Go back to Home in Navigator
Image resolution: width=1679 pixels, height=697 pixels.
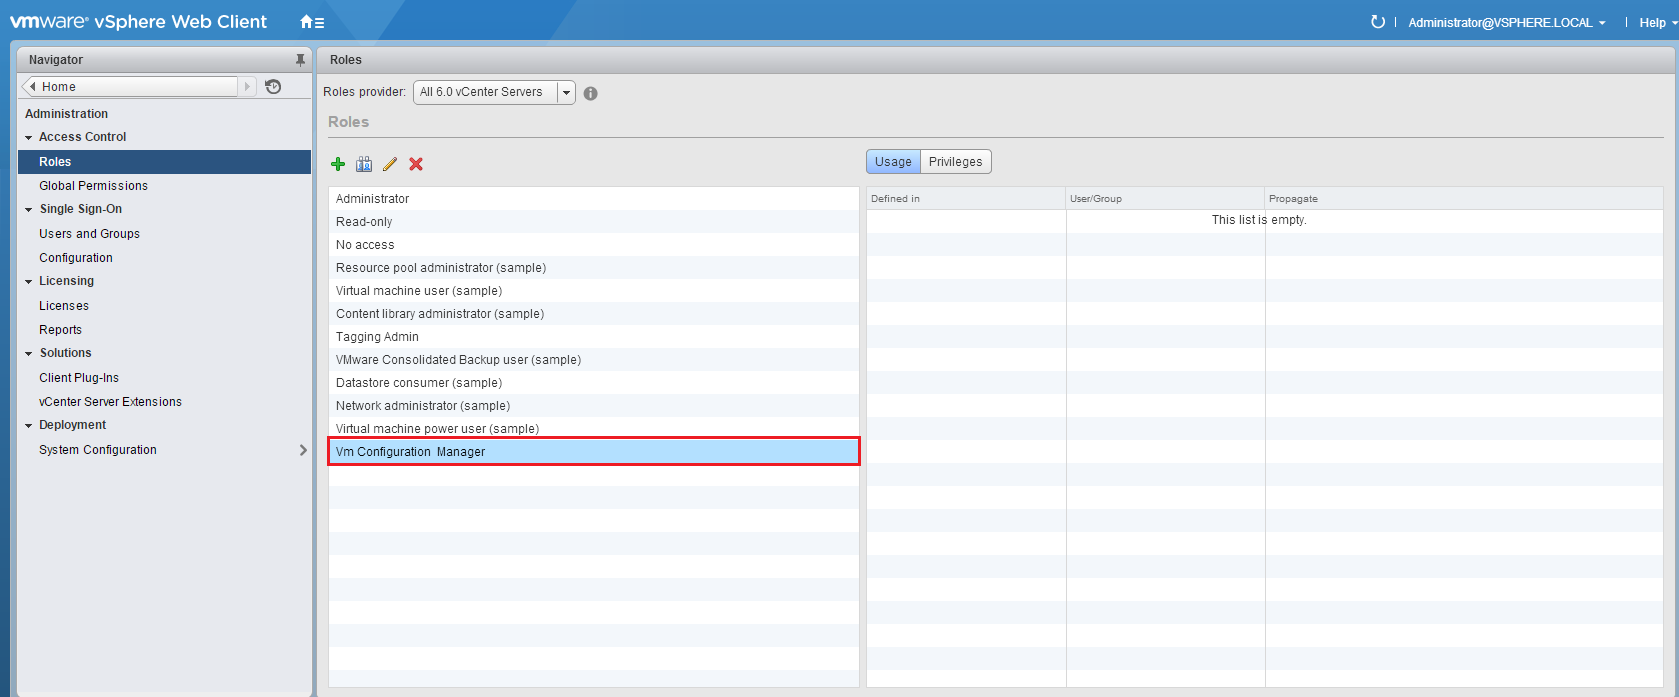[x=130, y=87]
